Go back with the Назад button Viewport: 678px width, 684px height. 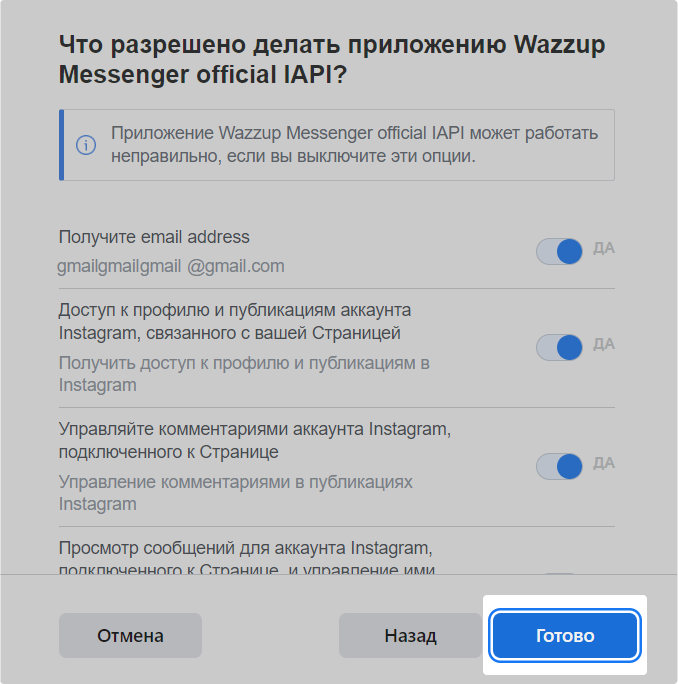410,635
